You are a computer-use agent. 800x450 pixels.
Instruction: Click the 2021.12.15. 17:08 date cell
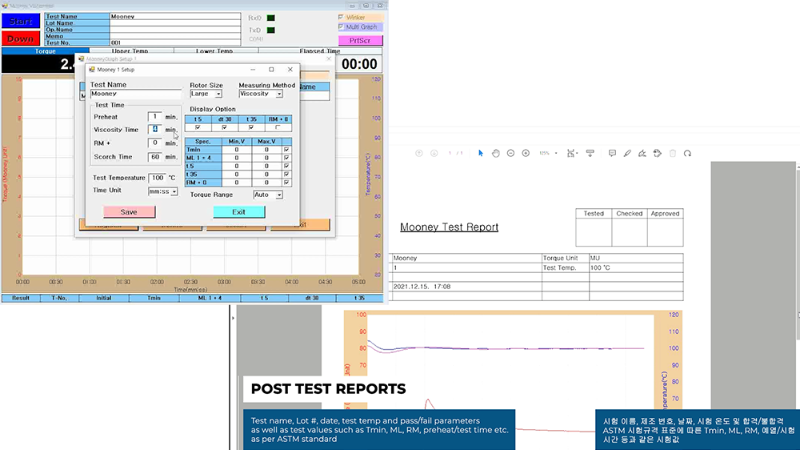466,287
